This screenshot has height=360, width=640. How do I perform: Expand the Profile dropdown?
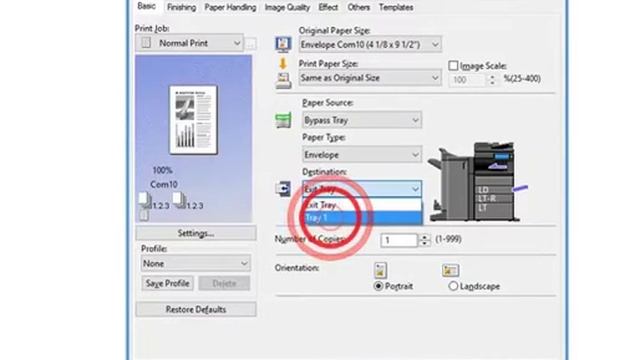[196, 264]
